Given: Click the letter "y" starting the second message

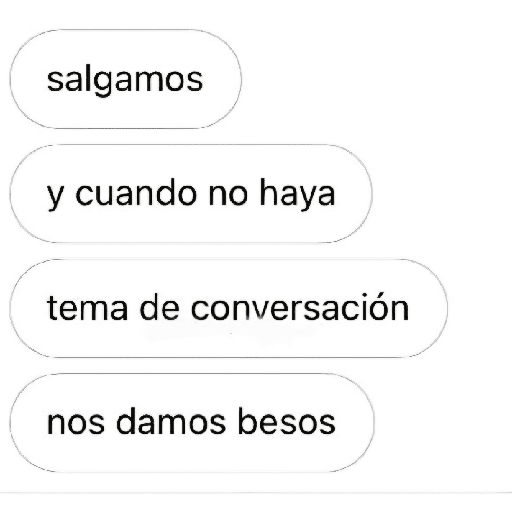Looking at the screenshot, I should pos(55,199).
